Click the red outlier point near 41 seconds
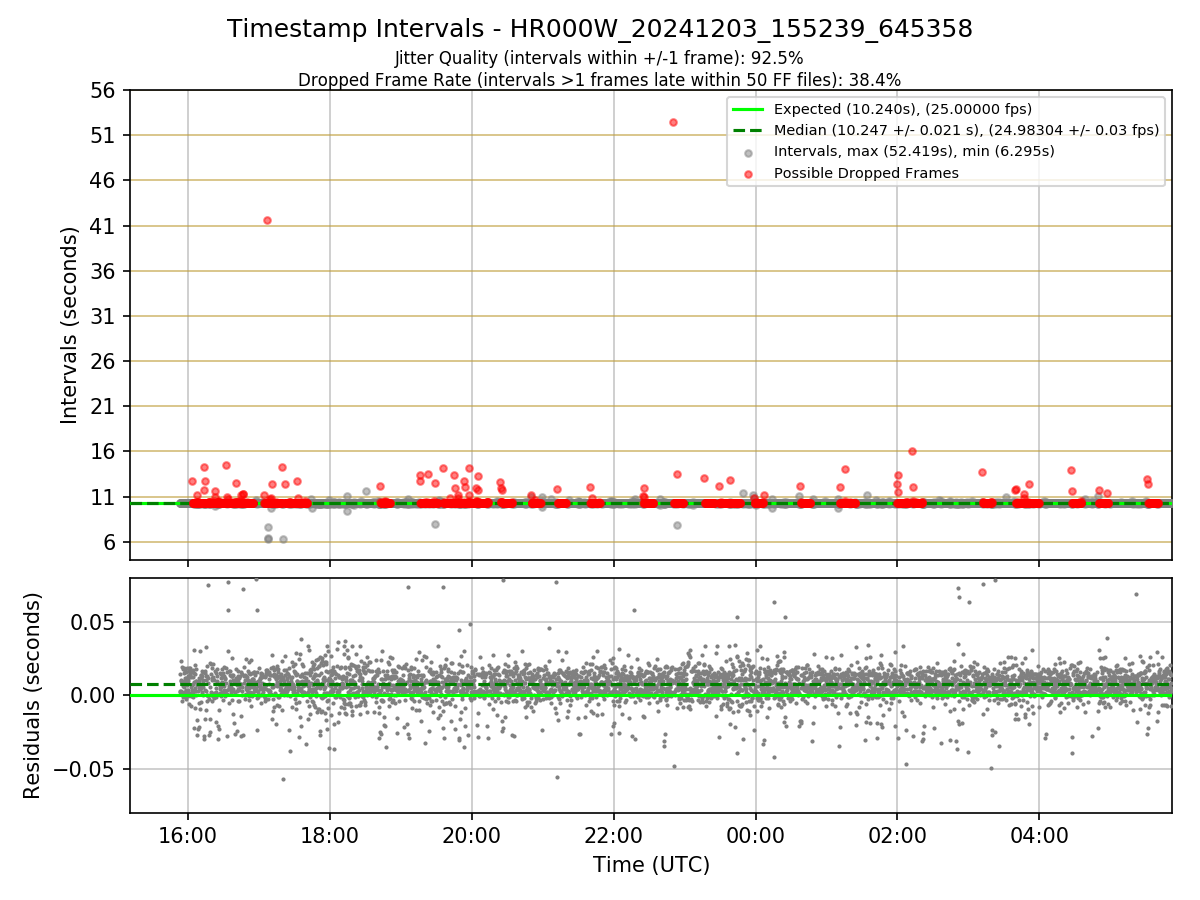The width and height of the screenshot is (1200, 900). pos(267,220)
